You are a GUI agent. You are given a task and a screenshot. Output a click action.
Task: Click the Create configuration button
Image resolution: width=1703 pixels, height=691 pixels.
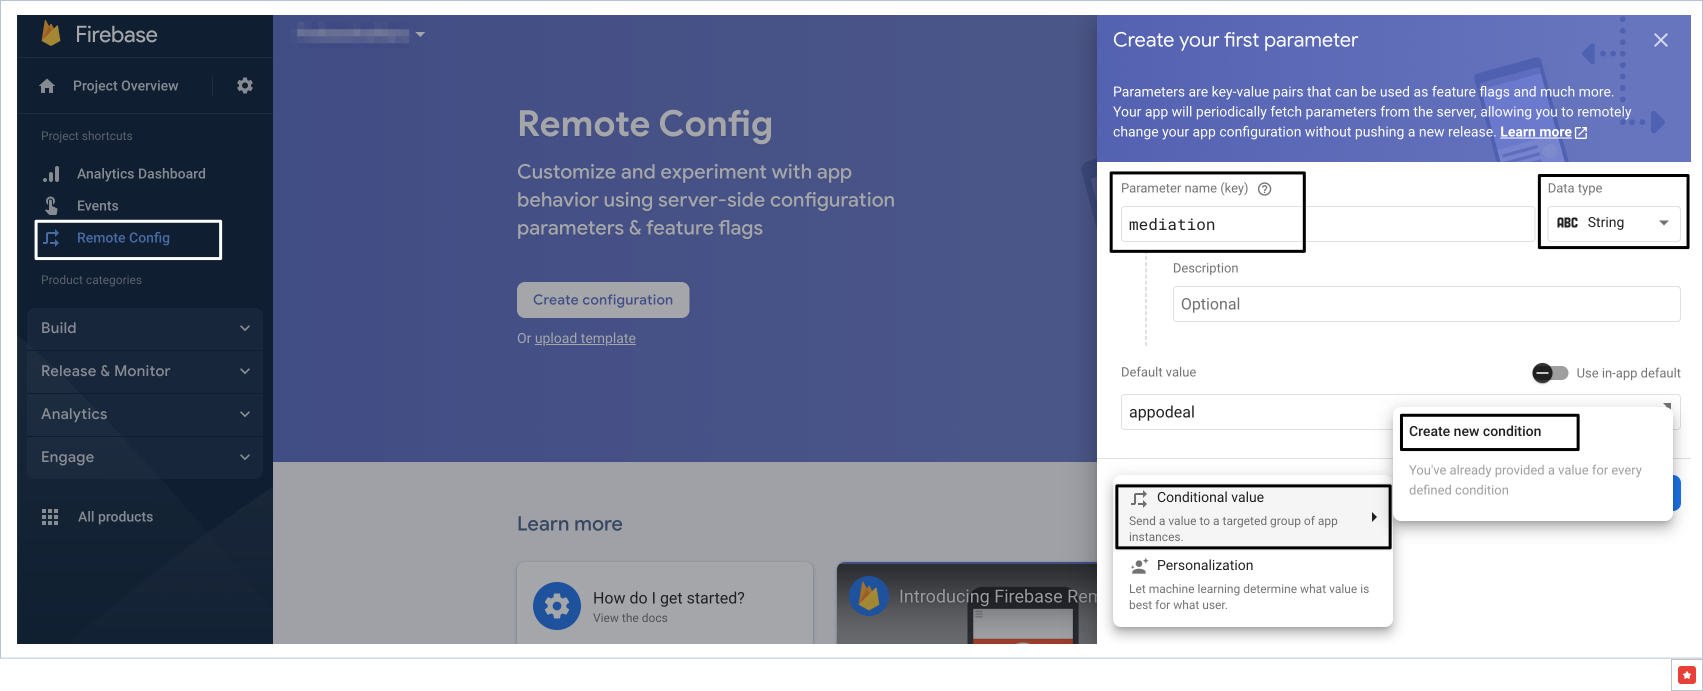pyautogui.click(x=603, y=300)
